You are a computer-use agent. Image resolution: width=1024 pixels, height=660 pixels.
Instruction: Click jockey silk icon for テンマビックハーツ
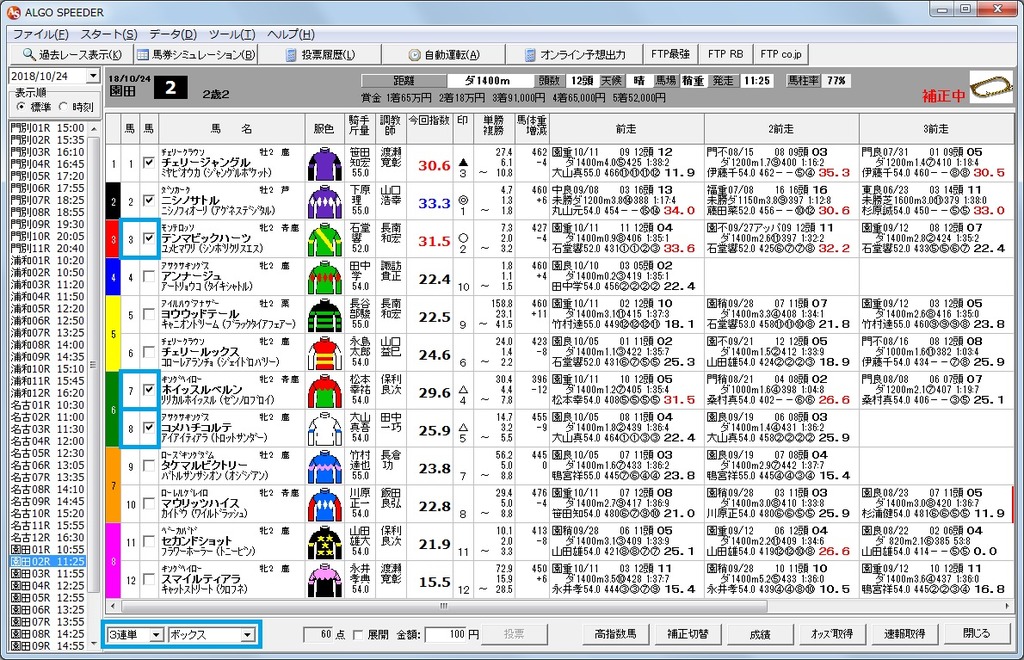click(325, 240)
